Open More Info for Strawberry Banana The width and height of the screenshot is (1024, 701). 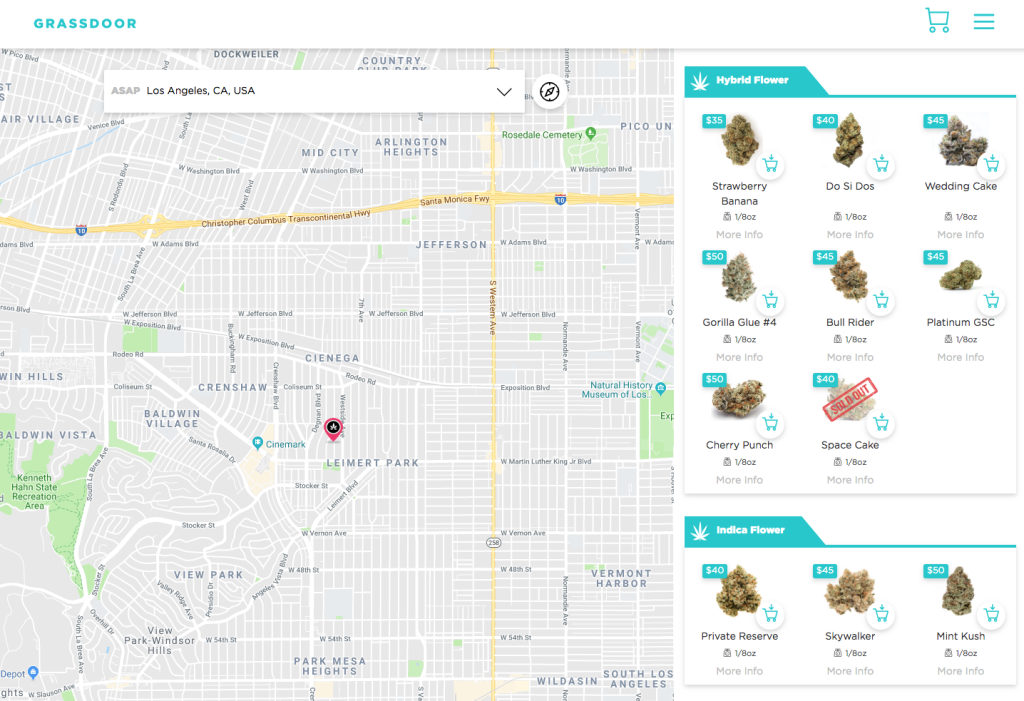[739, 235]
